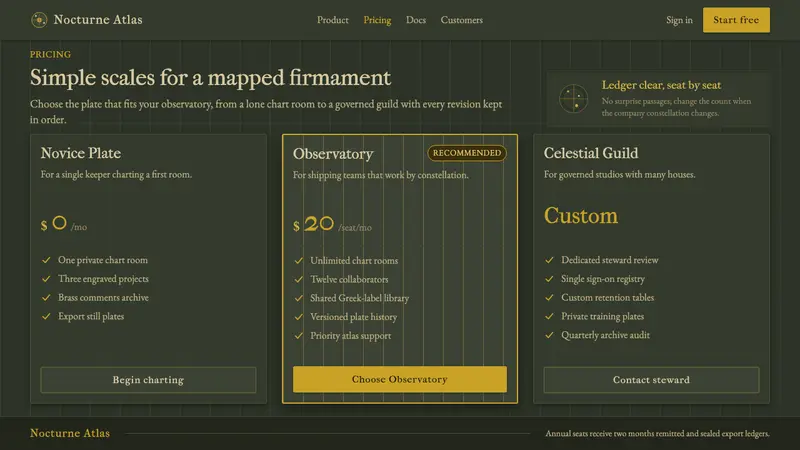Click the text 'Versioned plate history'

354,317
